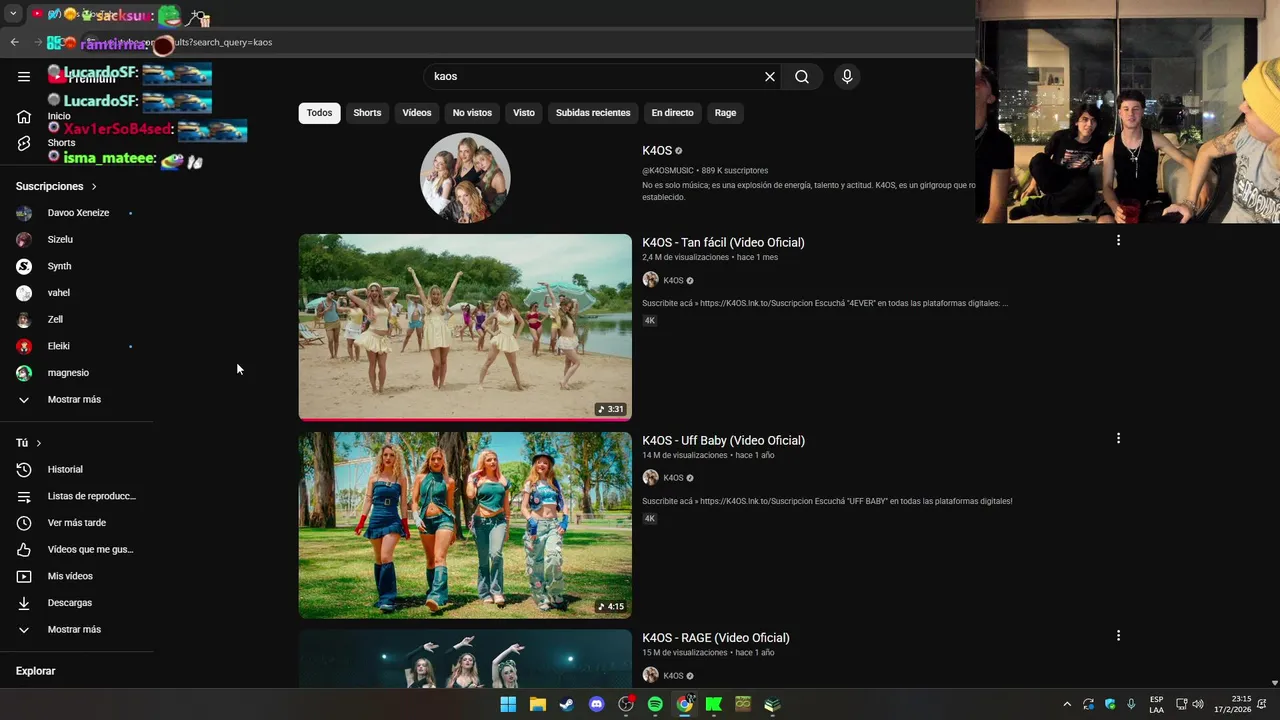Open the volume control in system tray
The width and height of the screenshot is (1280, 720).
[1198, 704]
